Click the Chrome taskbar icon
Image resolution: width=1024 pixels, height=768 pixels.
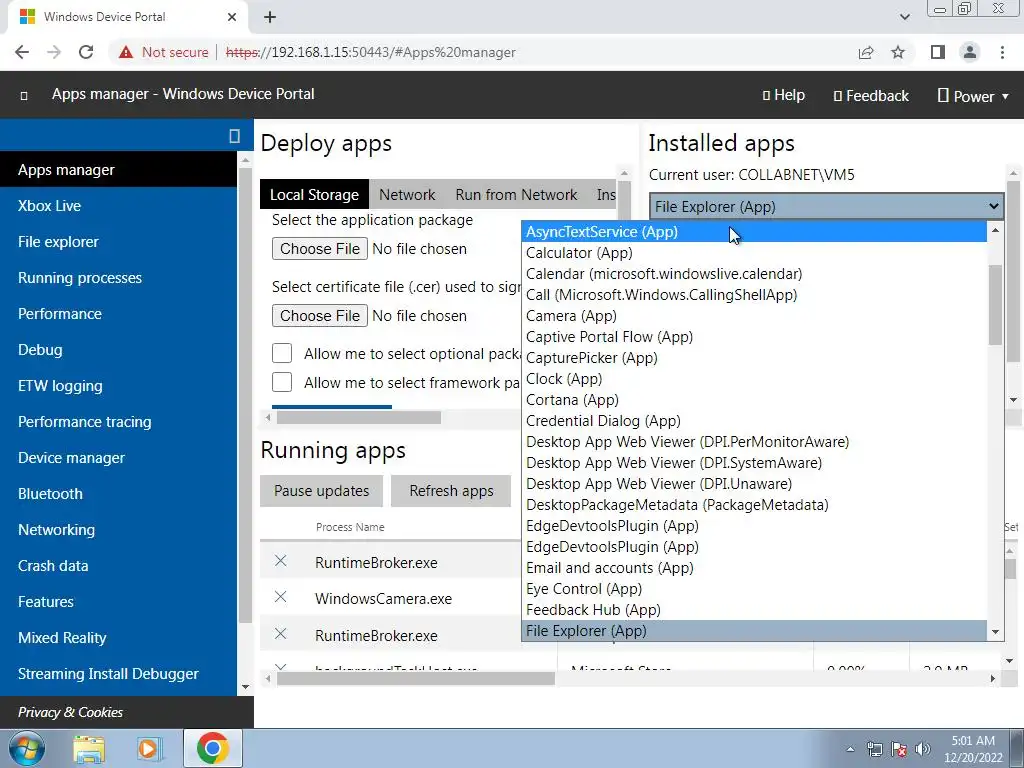tap(212, 748)
